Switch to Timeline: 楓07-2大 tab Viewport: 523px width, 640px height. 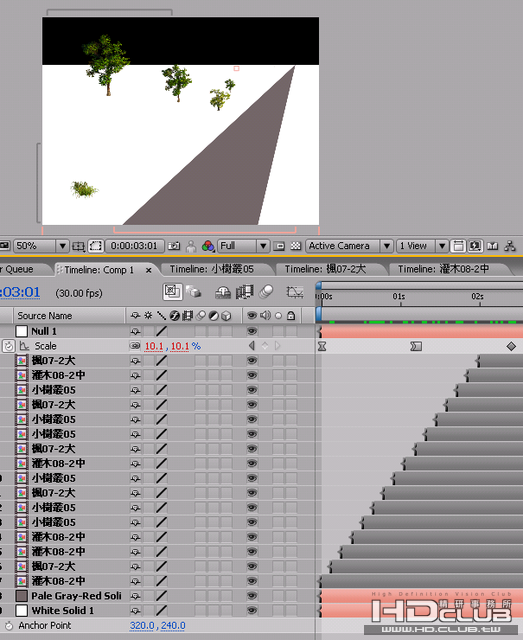point(325,269)
